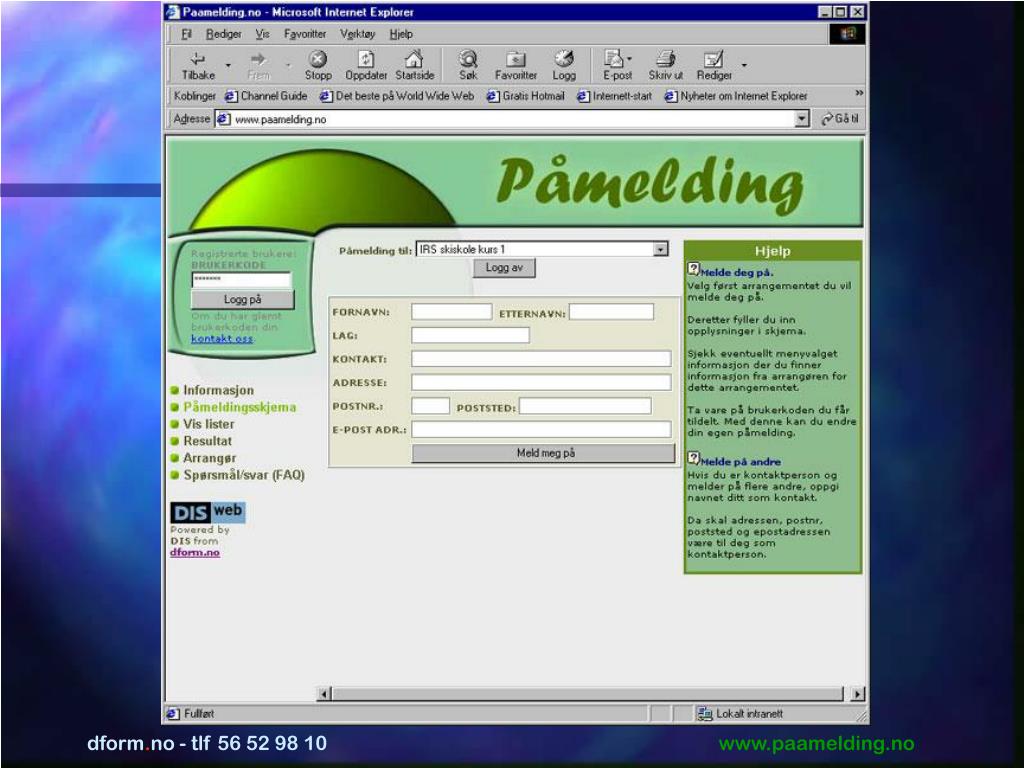1024x768 pixels.
Task: Click the Kontakt input field
Action: (x=541, y=359)
